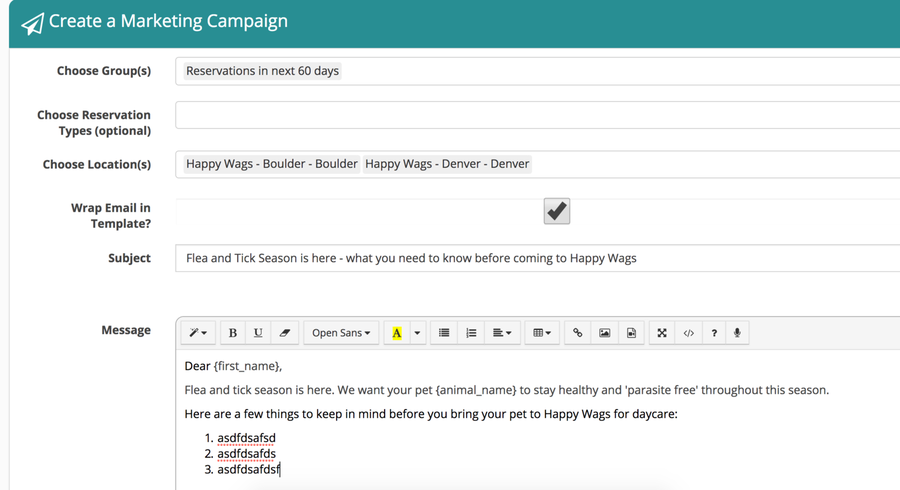This screenshot has width=900, height=490.
Task: Select the Happy Wags - Denver location tag
Action: tap(447, 164)
